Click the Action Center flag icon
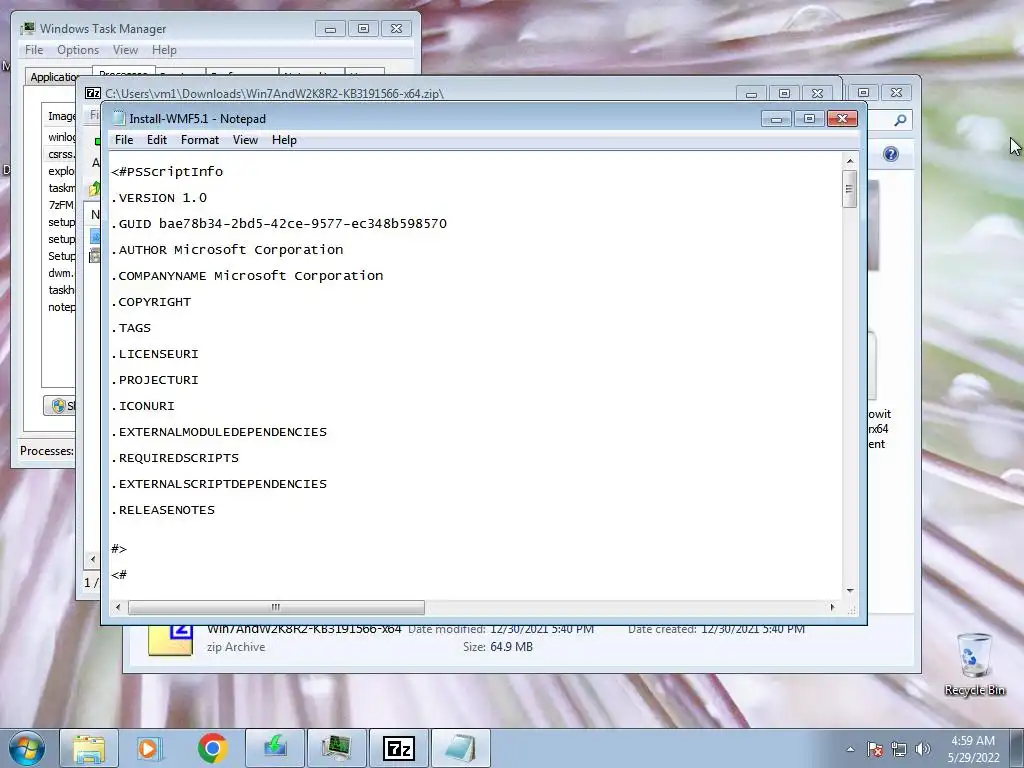This screenshot has height=768, width=1024. pos(875,749)
